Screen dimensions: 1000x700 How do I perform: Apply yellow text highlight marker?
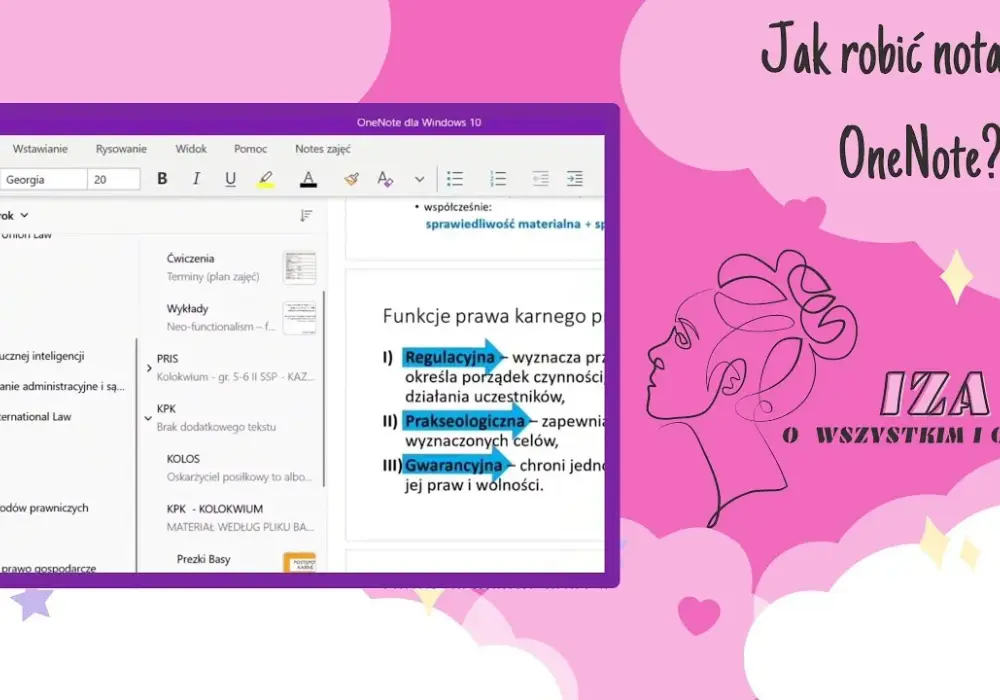pos(266,179)
